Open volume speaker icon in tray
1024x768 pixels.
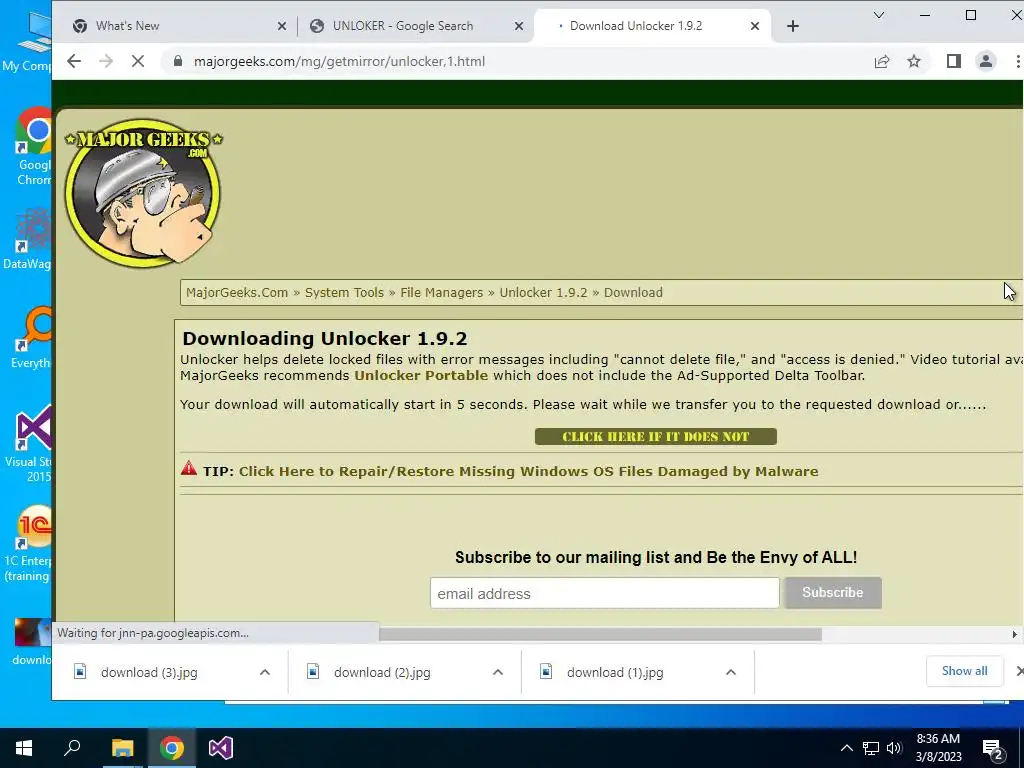(894, 748)
